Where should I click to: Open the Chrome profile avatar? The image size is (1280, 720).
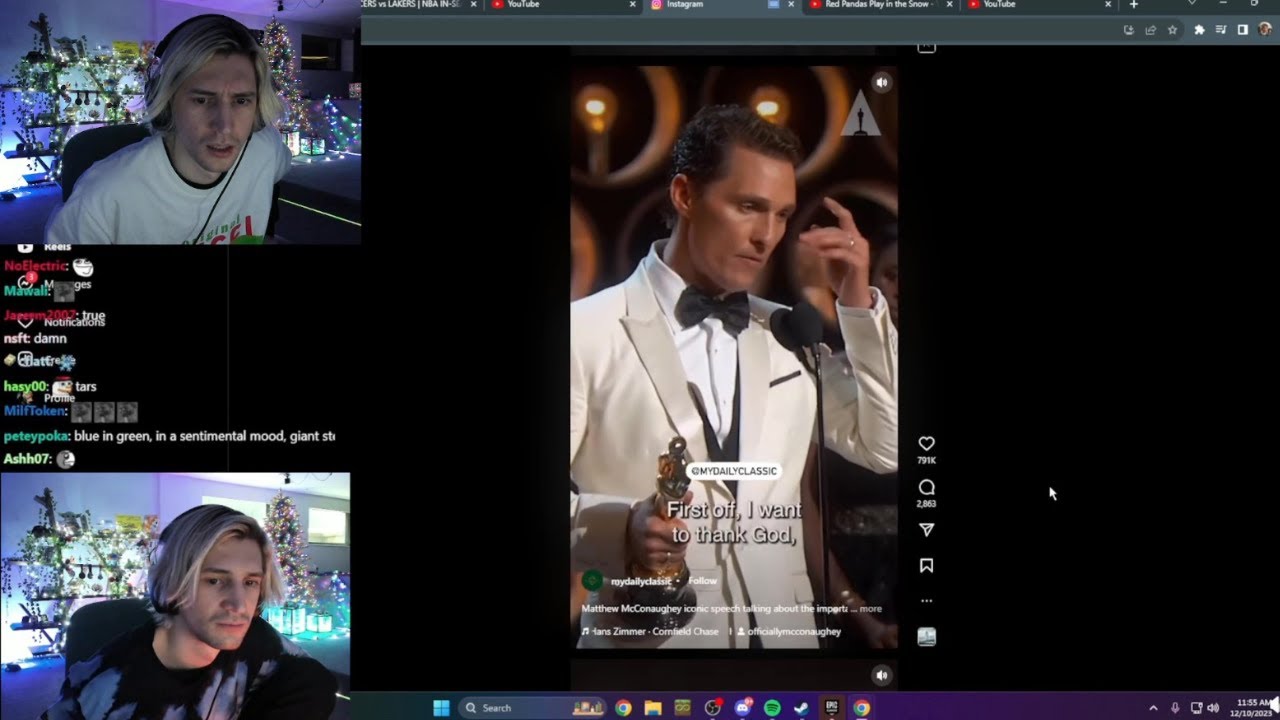pos(1264,30)
